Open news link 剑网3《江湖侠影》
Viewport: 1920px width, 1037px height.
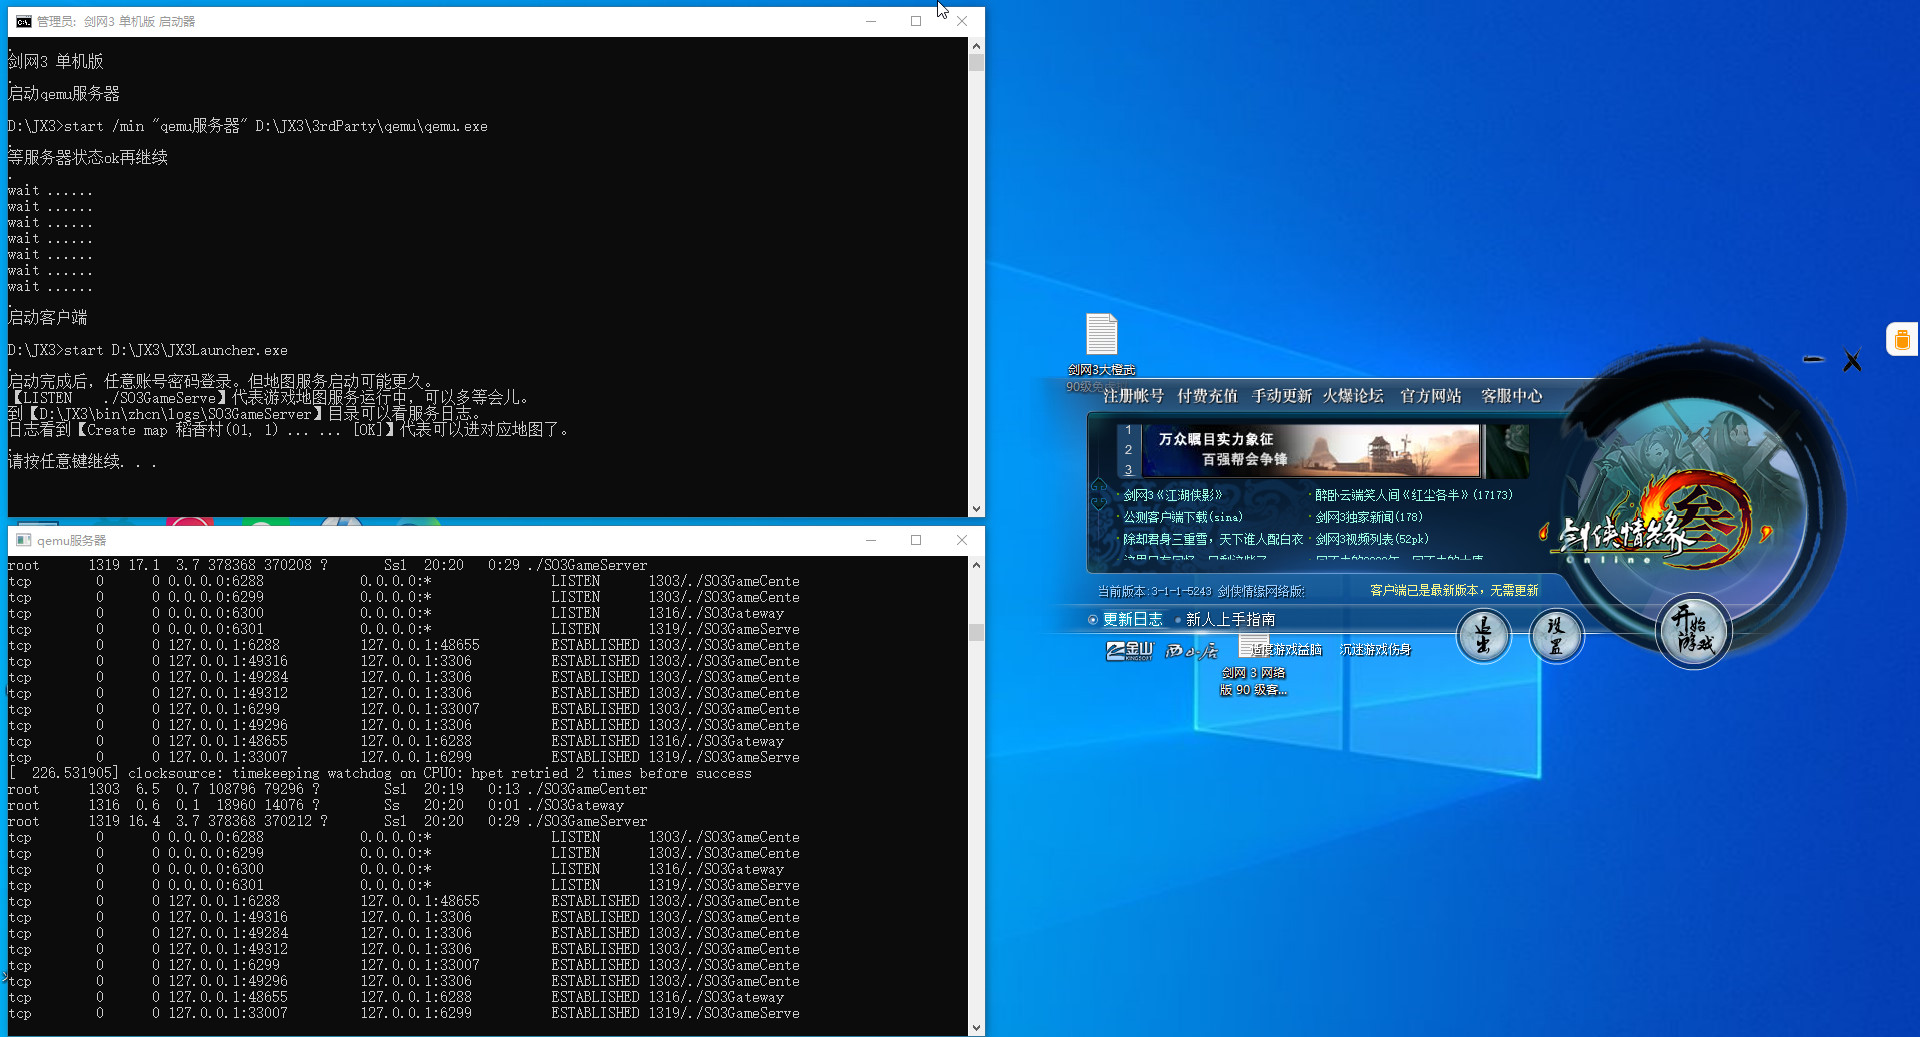[1172, 495]
